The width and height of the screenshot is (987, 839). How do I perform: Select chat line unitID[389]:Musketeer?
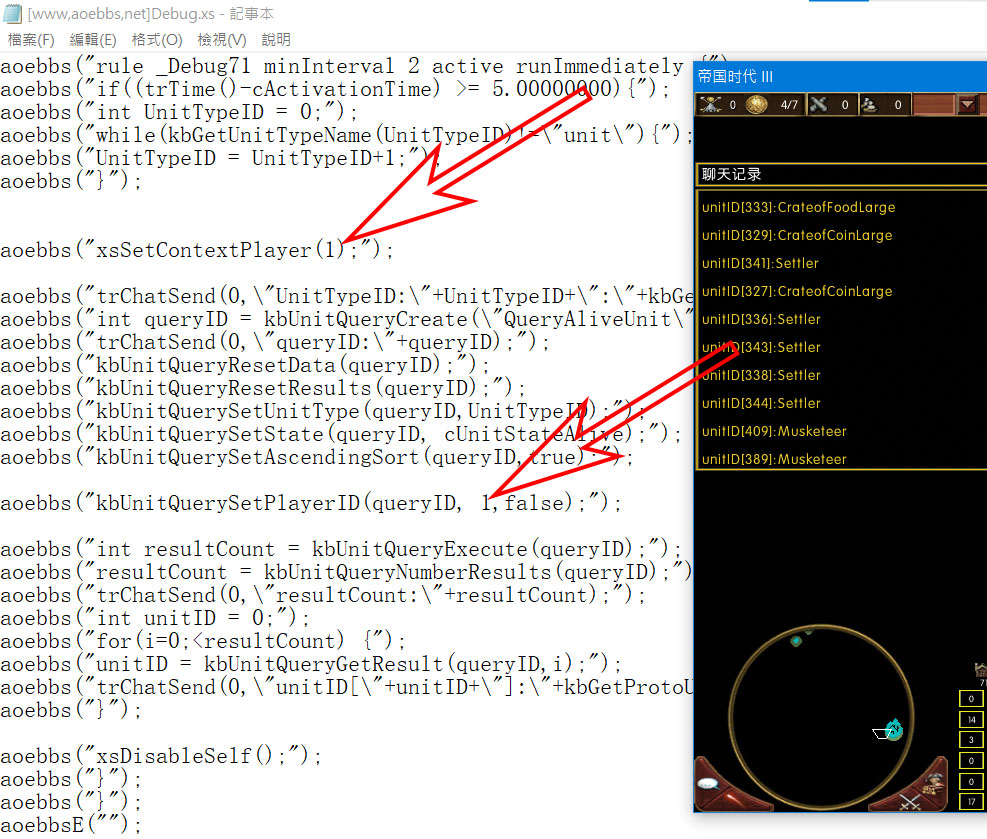point(774,459)
